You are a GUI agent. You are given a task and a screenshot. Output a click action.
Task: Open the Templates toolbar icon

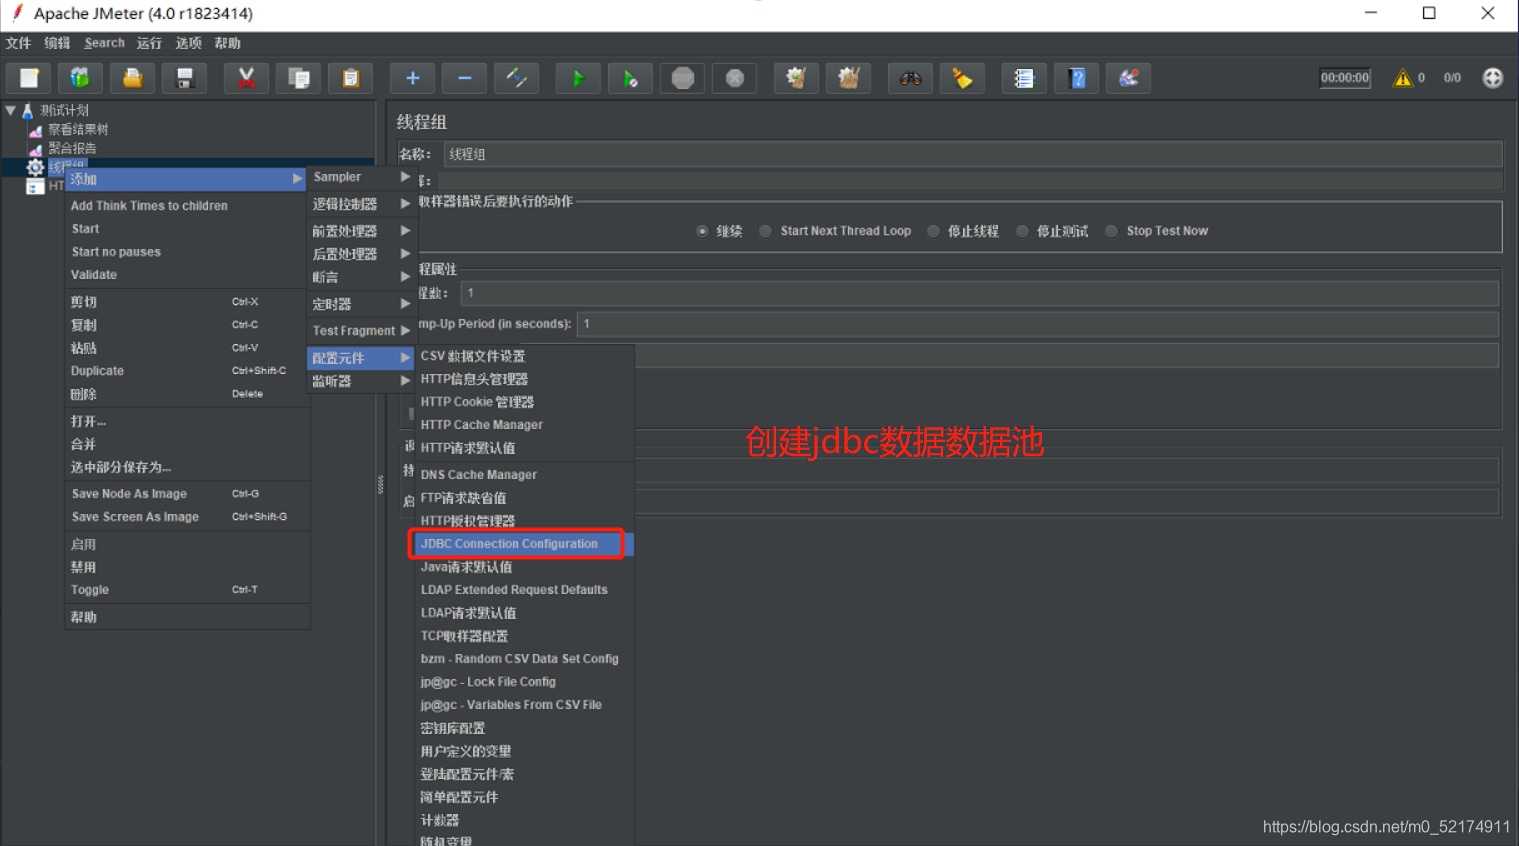click(x=80, y=78)
